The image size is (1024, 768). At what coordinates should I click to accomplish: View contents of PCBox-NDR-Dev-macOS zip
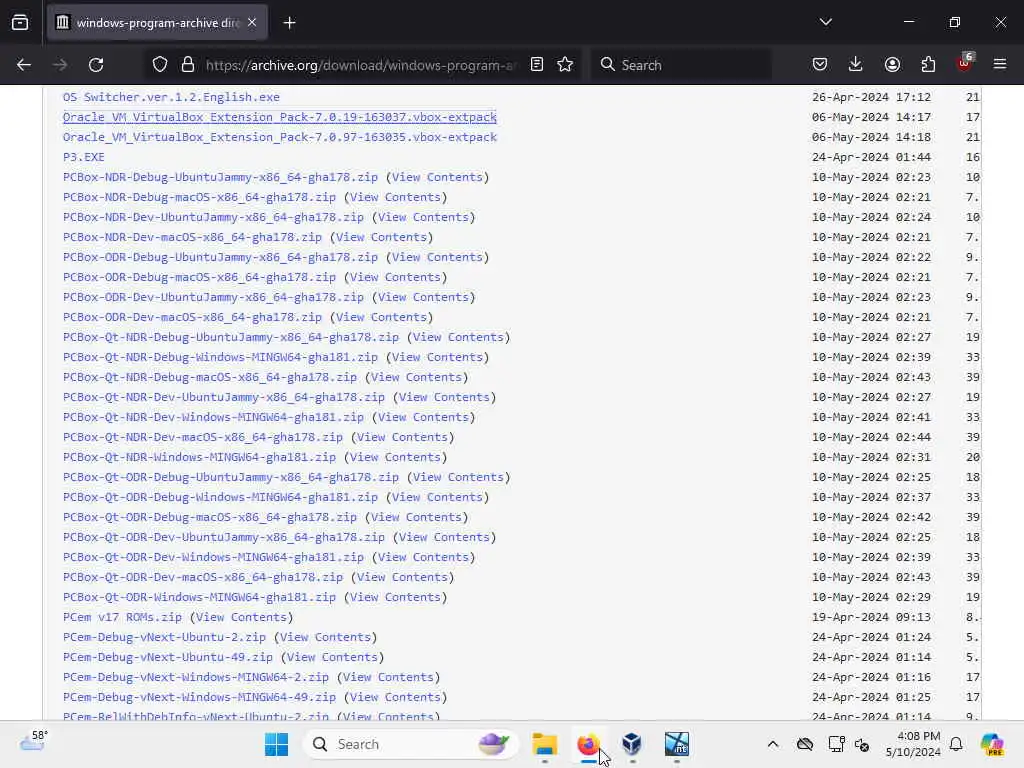(381, 237)
